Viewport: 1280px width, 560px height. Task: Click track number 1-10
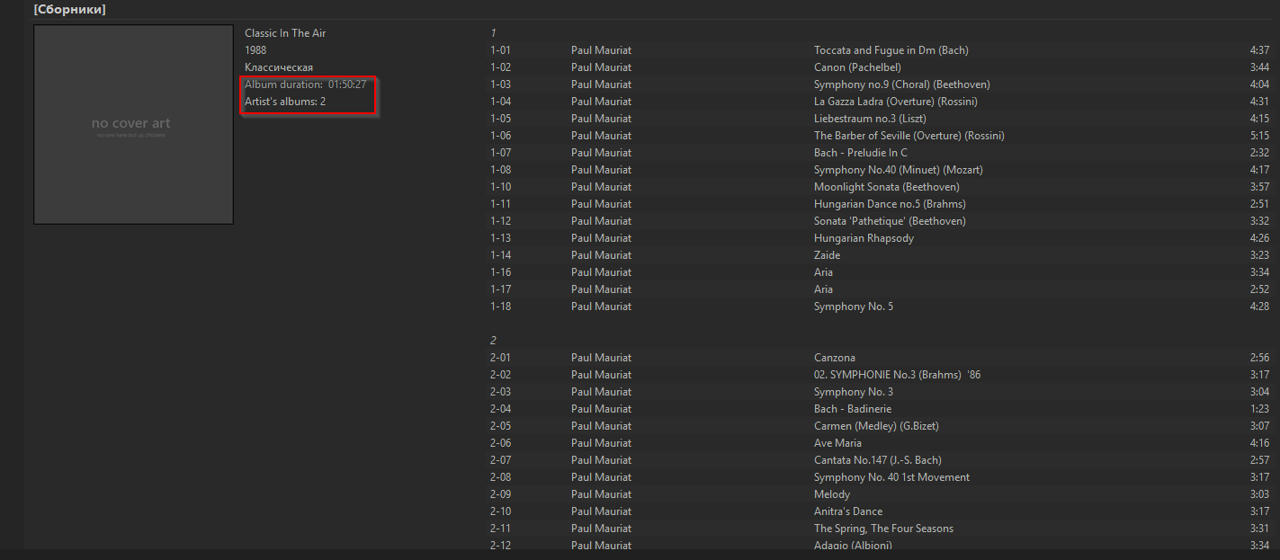(x=500, y=186)
